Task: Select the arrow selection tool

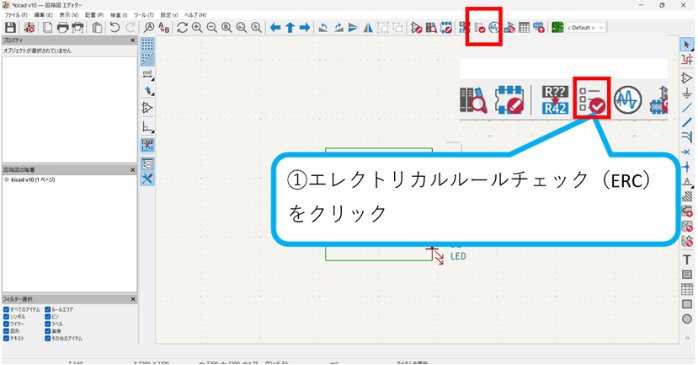Action: tap(686, 45)
